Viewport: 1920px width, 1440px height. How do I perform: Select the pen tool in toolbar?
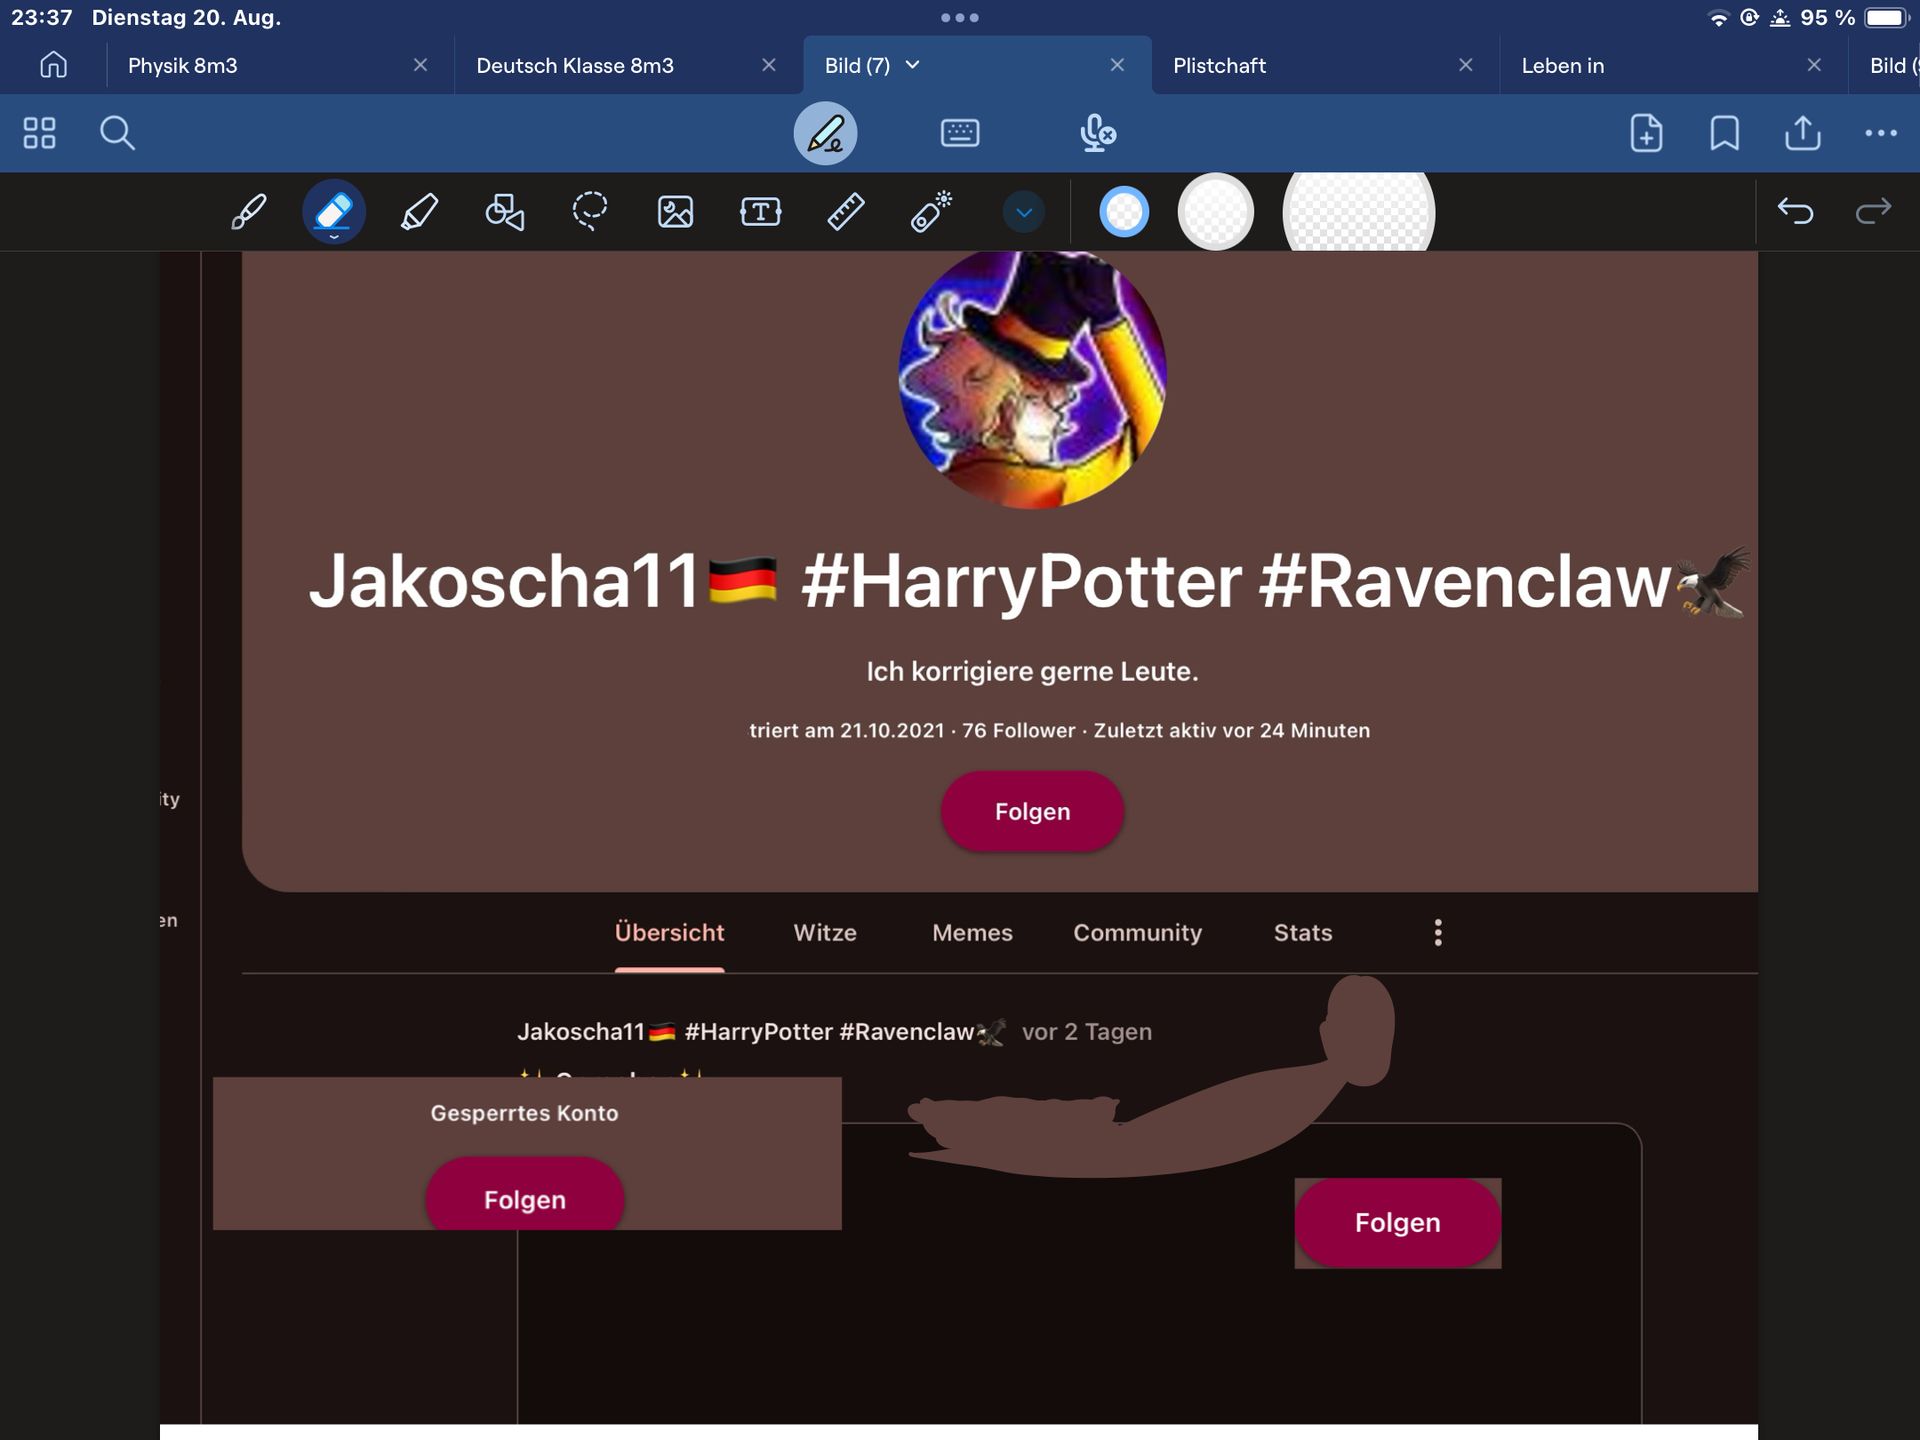pos(248,212)
